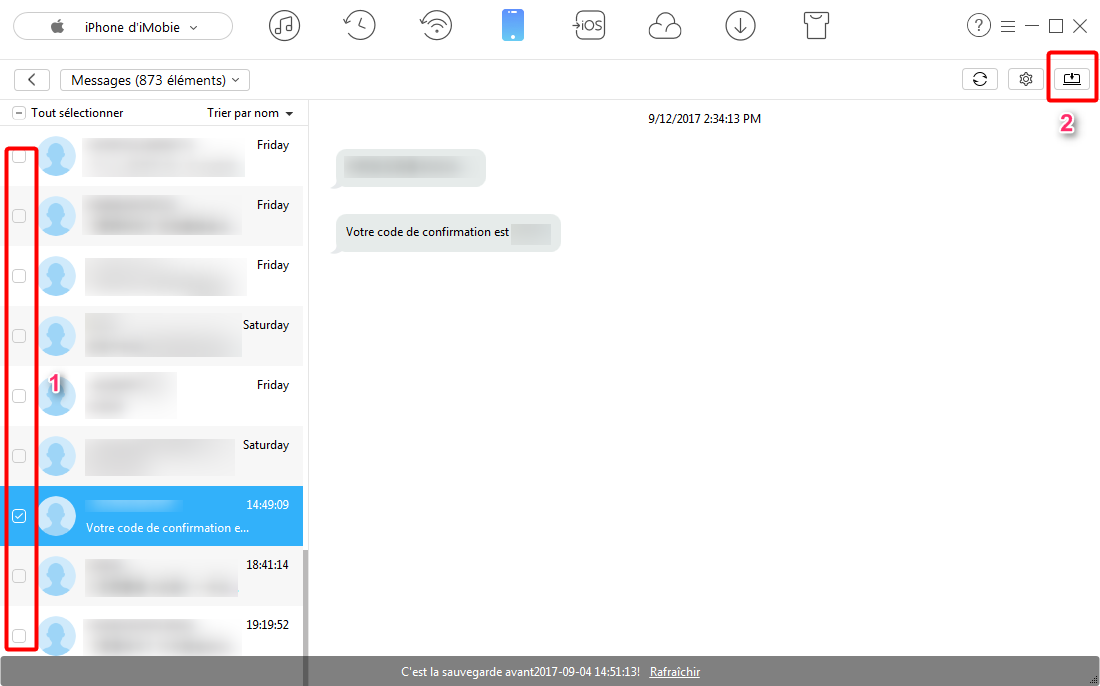The height and width of the screenshot is (686, 1100).
Task: Click the blurred first message bubble
Action: [409, 168]
